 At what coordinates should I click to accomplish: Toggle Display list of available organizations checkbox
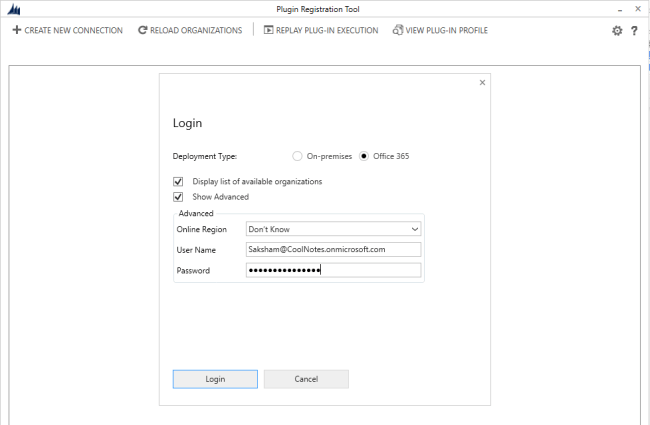coord(178,182)
